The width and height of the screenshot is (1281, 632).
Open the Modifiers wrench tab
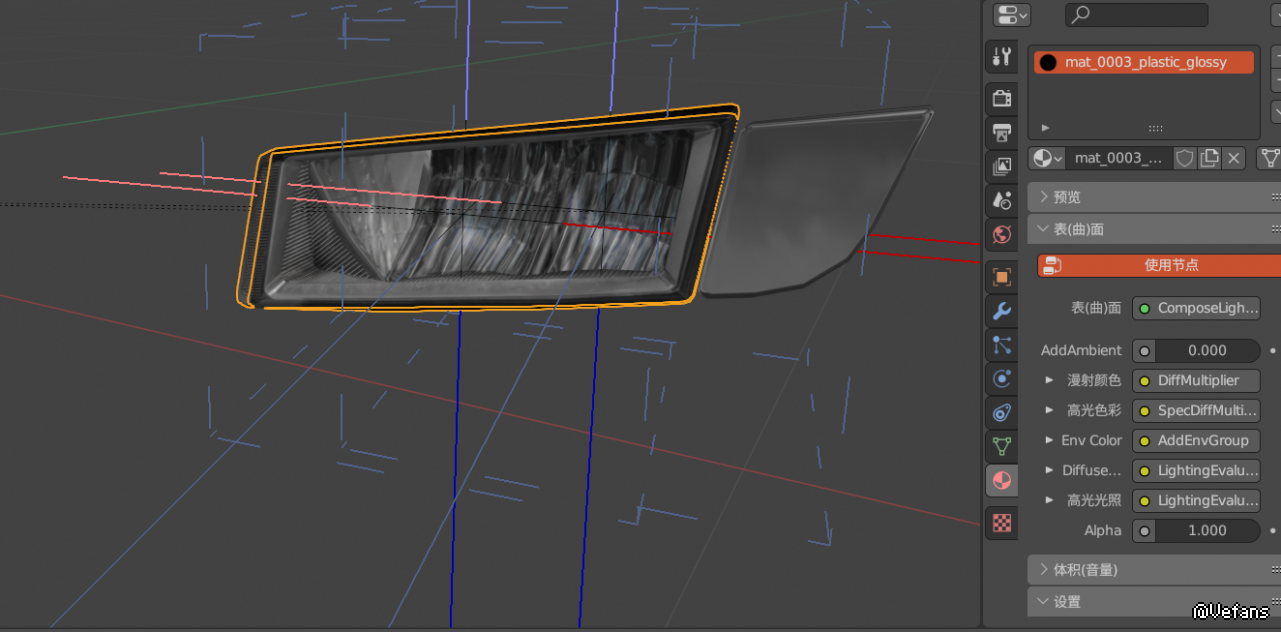click(1001, 312)
